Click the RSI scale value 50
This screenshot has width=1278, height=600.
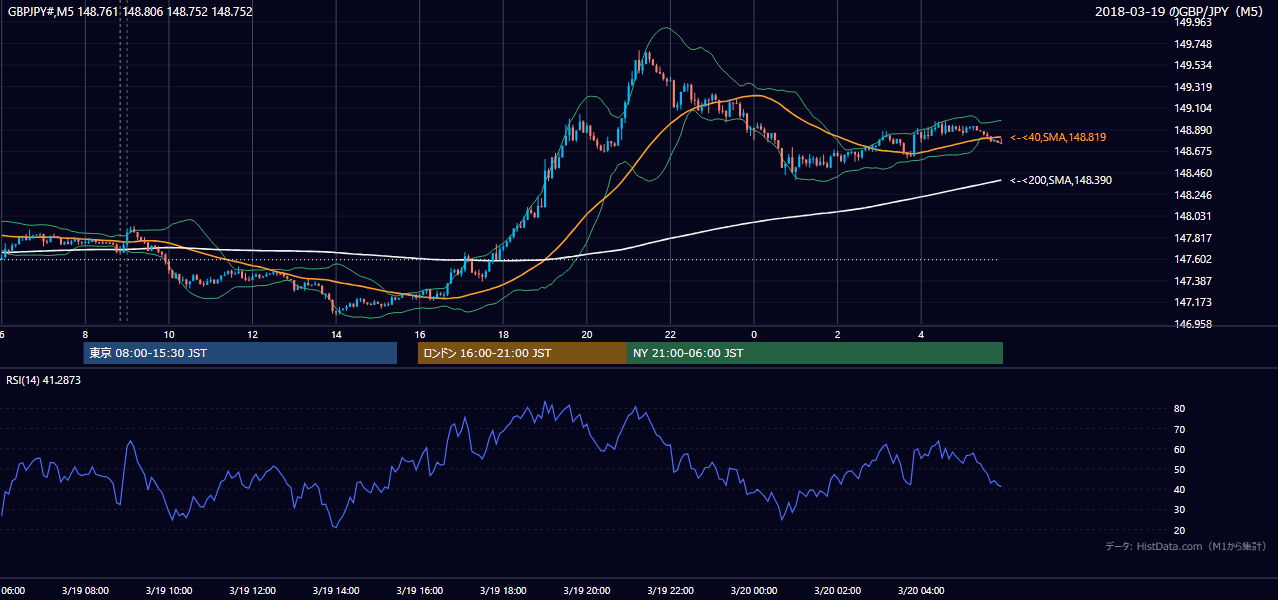tap(1180, 469)
